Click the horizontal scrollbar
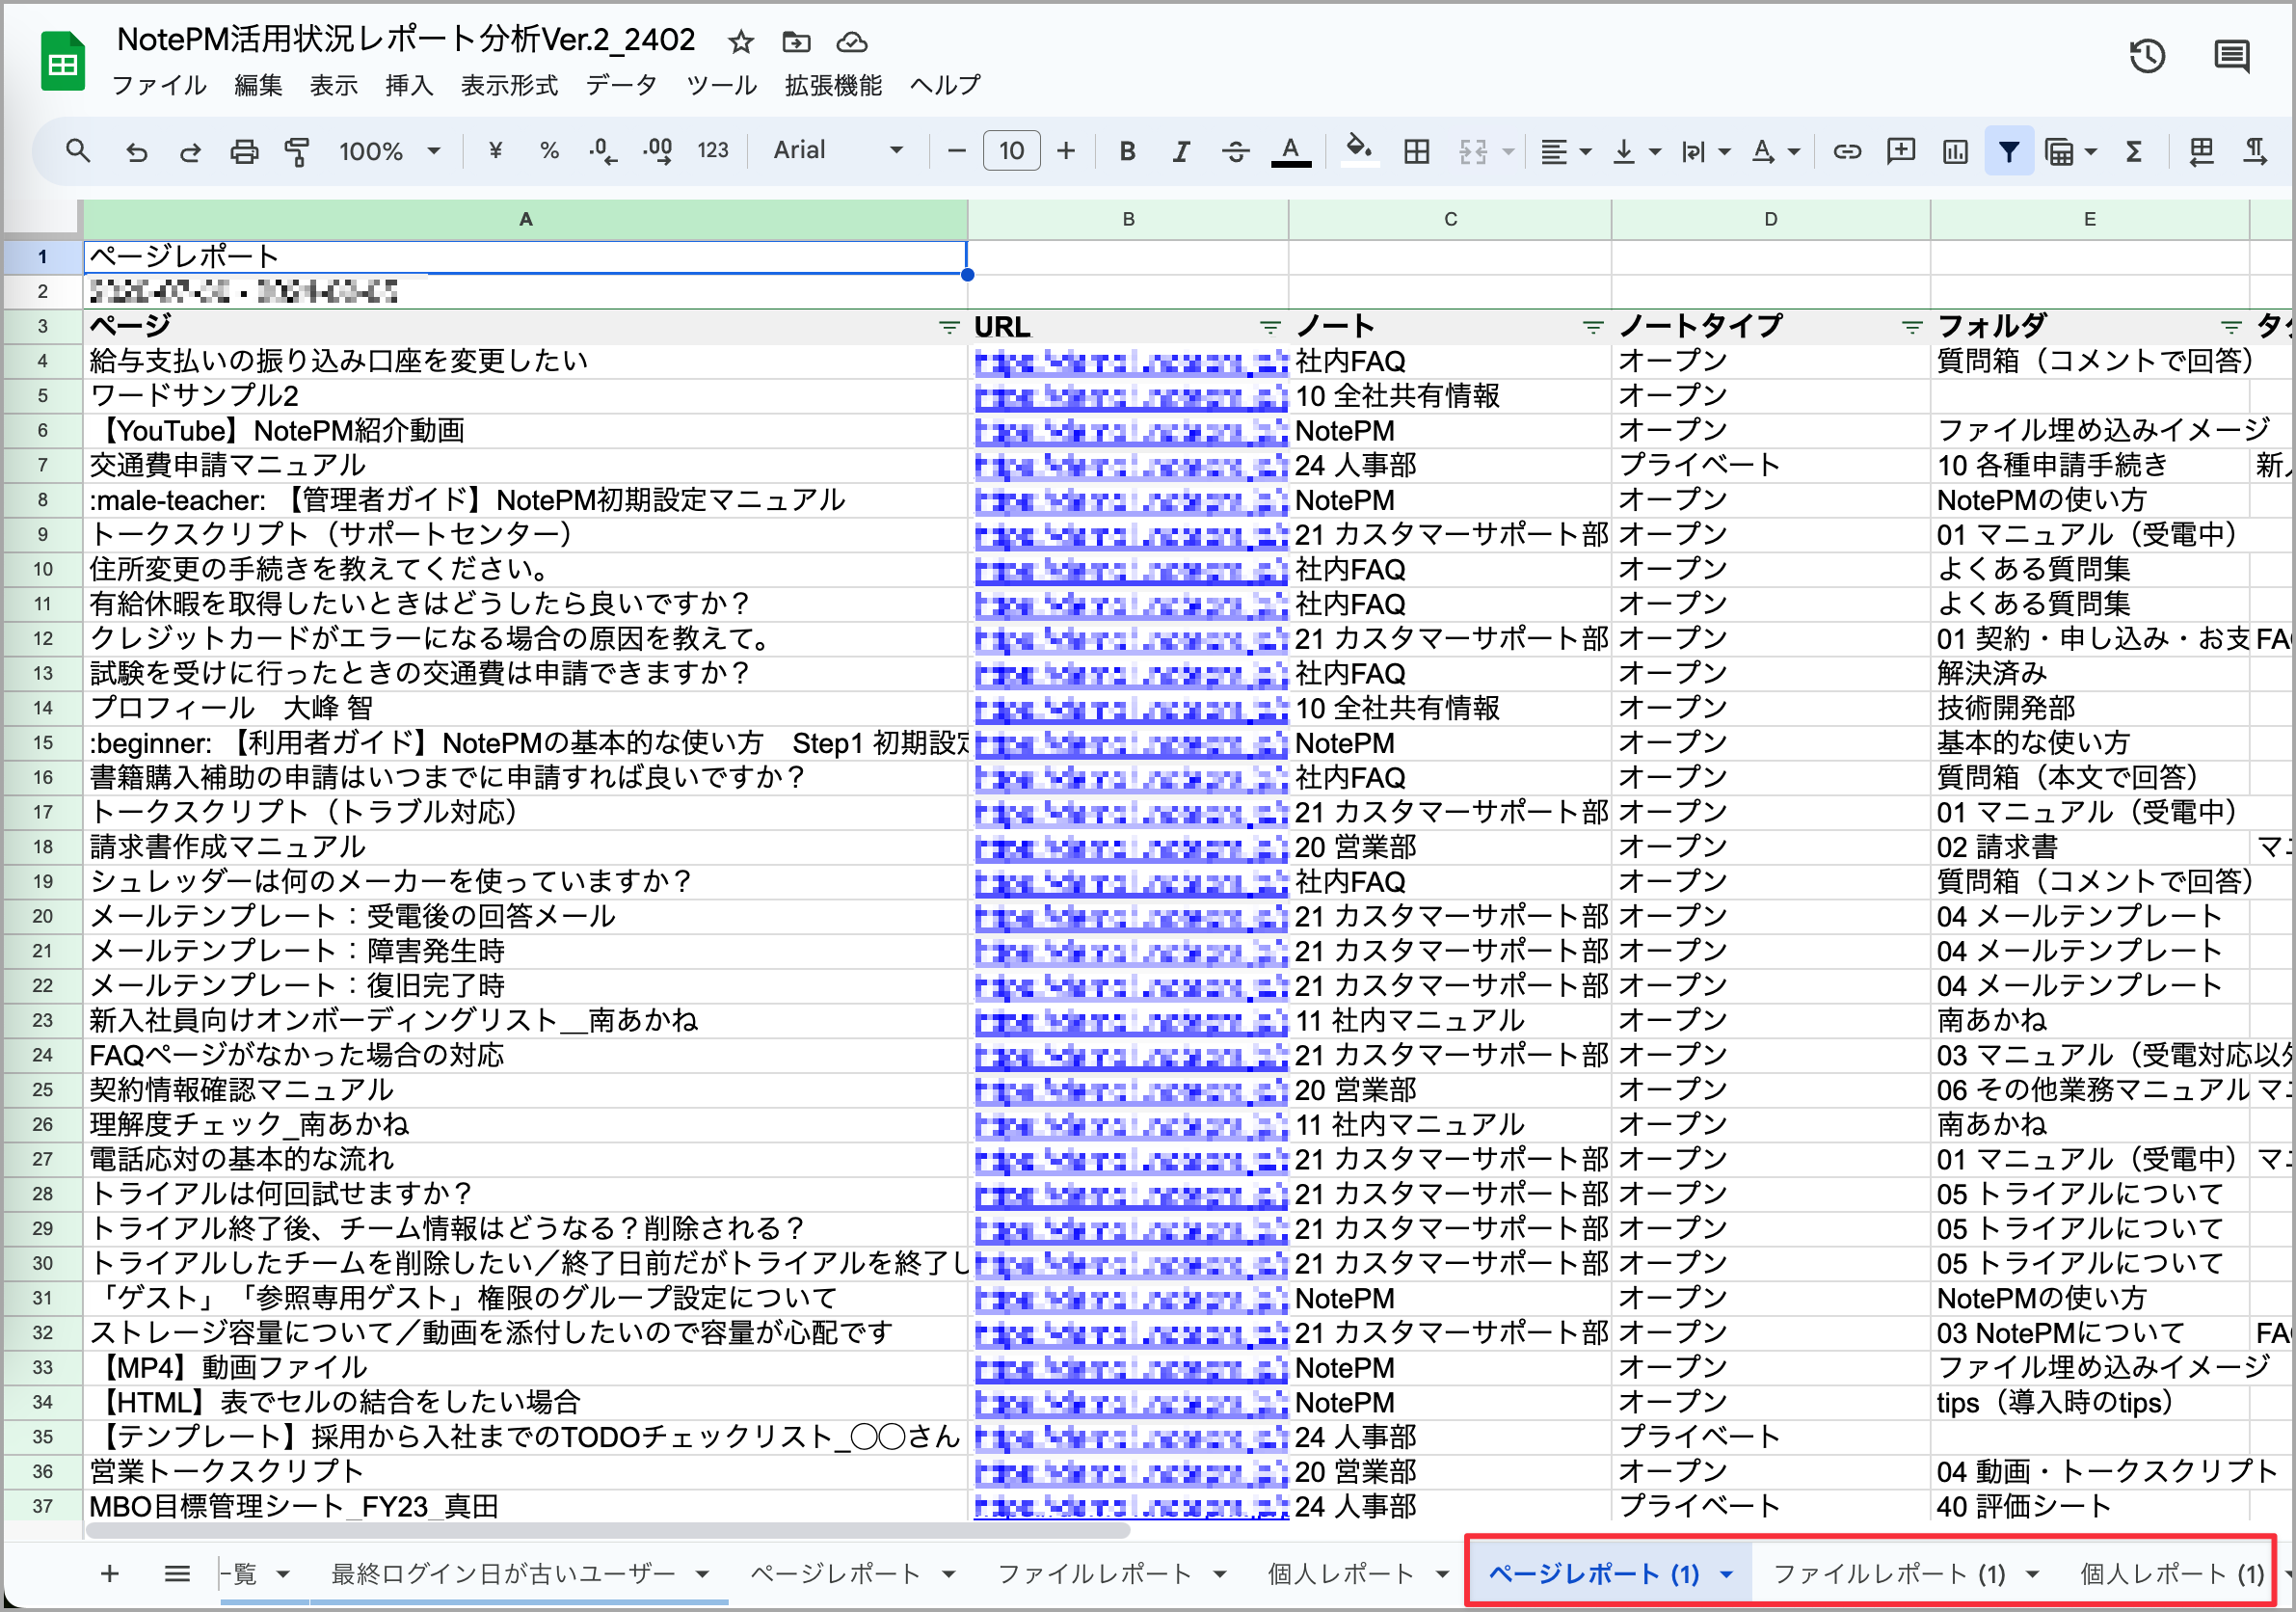This screenshot has height=1612, width=2296. (608, 1530)
